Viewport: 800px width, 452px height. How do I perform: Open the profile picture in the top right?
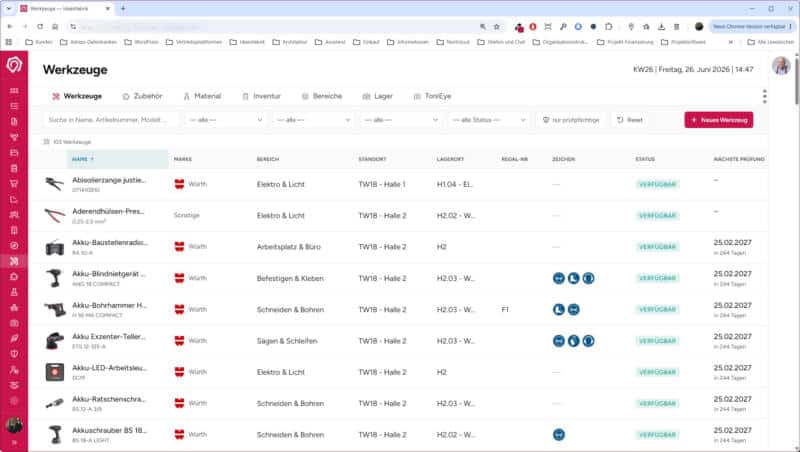(x=781, y=66)
